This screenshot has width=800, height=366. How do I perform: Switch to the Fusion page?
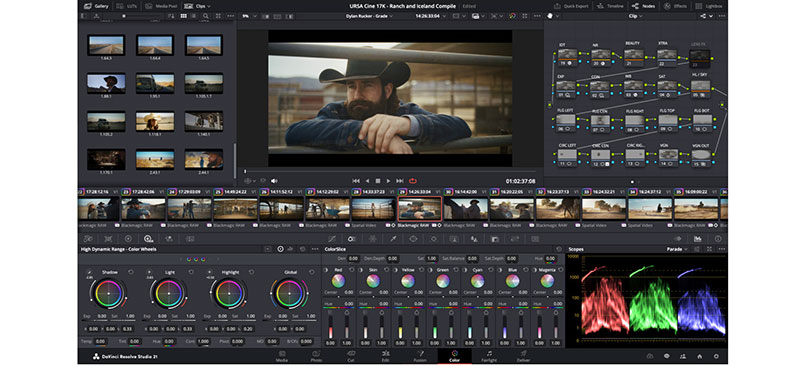tap(420, 356)
